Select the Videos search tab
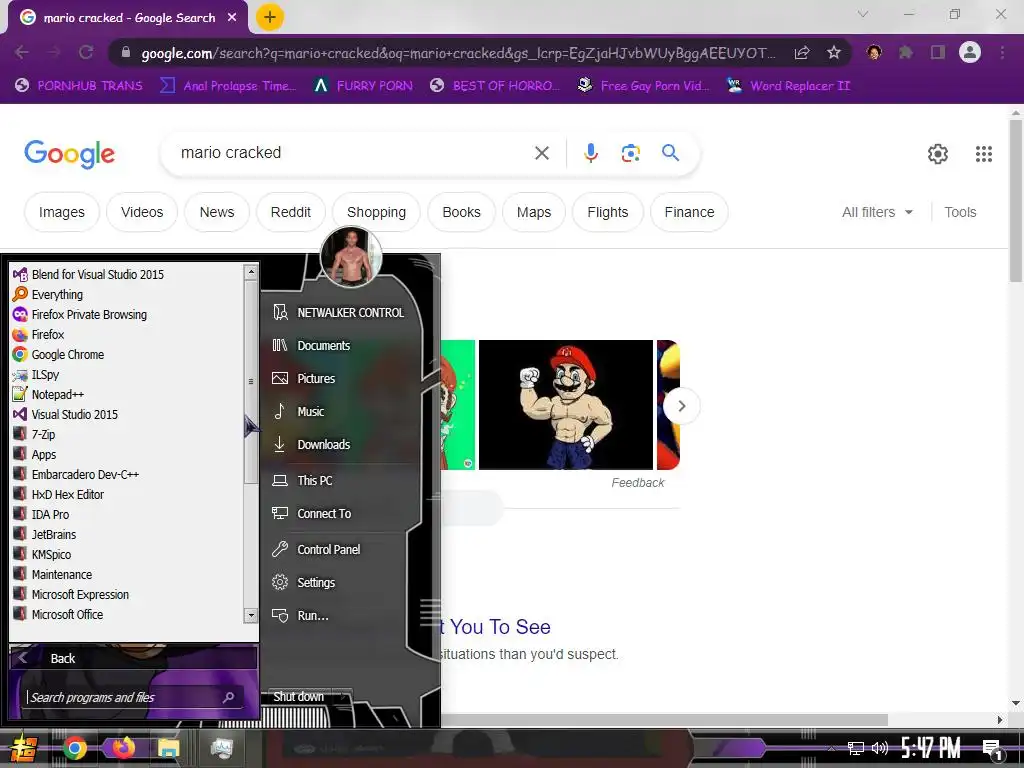Image resolution: width=1024 pixels, height=768 pixels. 142,212
